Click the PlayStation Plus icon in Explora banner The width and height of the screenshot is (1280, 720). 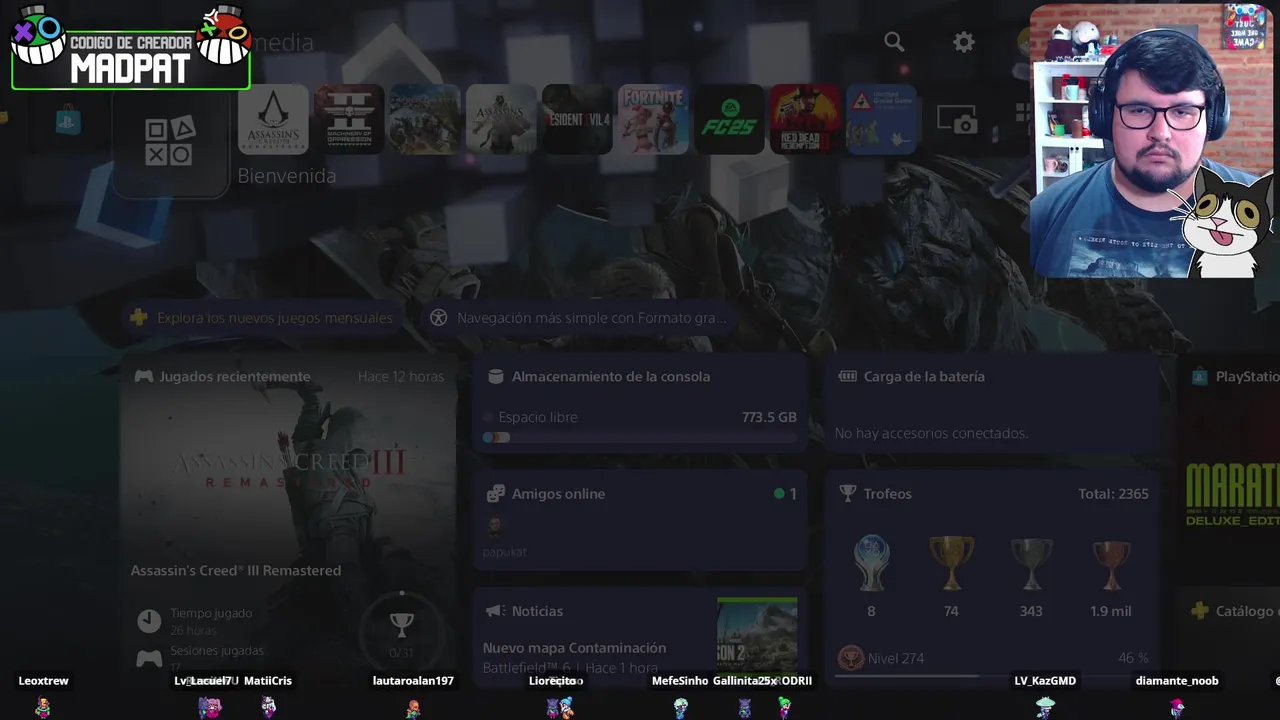coord(139,318)
